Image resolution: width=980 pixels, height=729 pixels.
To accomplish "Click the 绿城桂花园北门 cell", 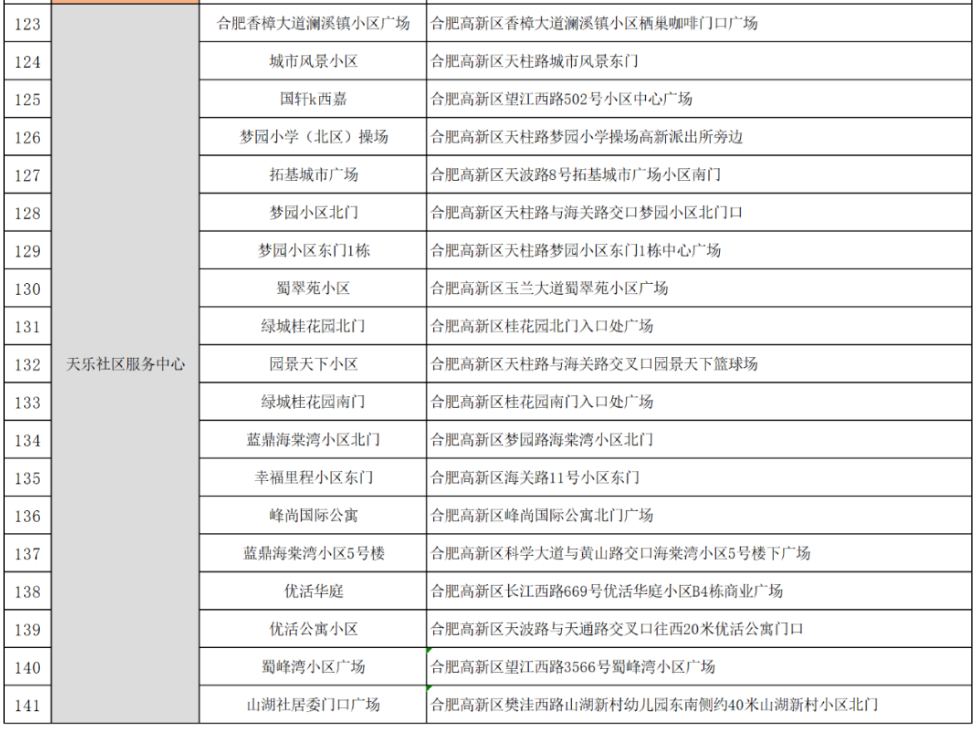I will point(313,326).
